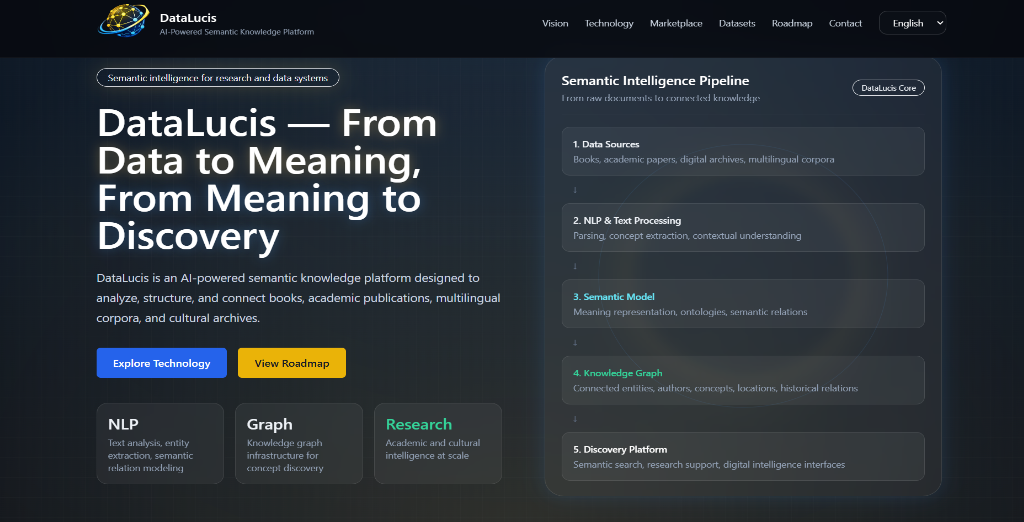Open Roadmap from the top navigation

[792, 23]
